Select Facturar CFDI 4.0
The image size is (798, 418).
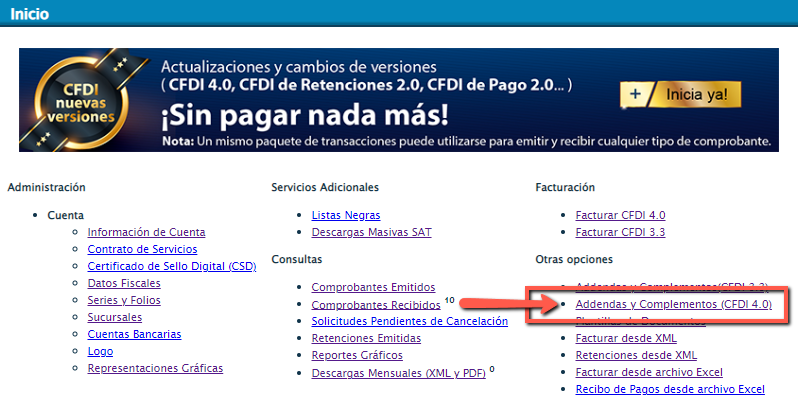pos(620,215)
